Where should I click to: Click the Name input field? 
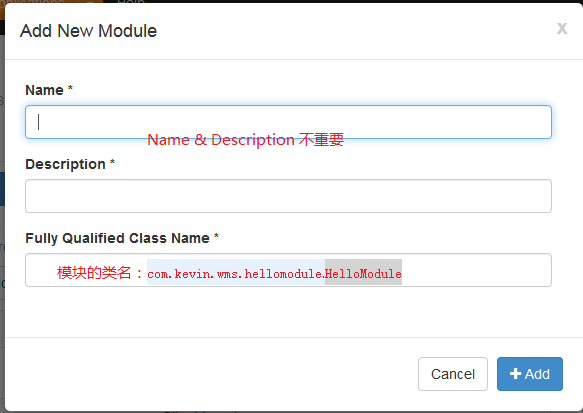(288, 122)
